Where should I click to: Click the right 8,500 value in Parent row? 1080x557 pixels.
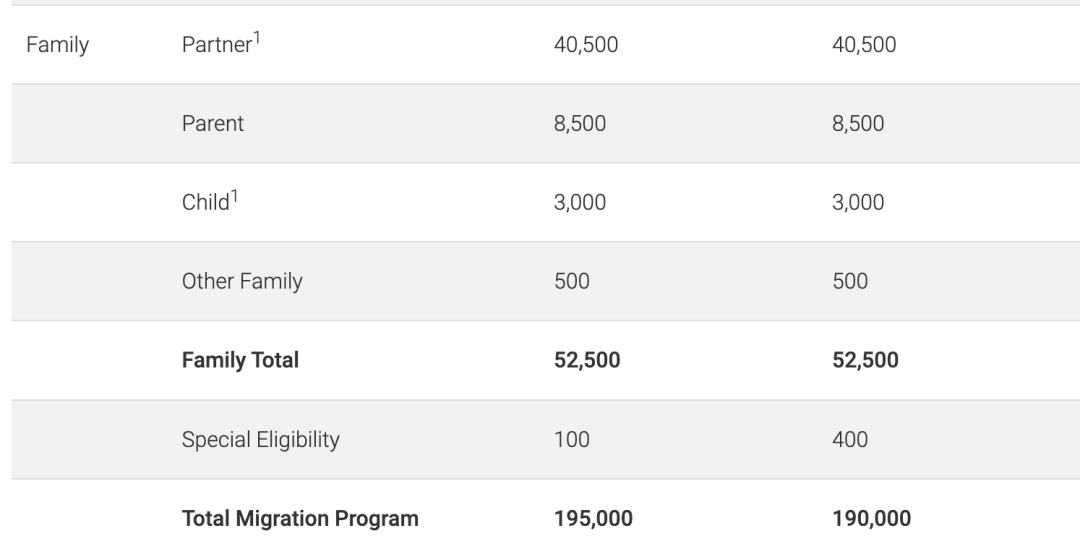[x=858, y=124]
